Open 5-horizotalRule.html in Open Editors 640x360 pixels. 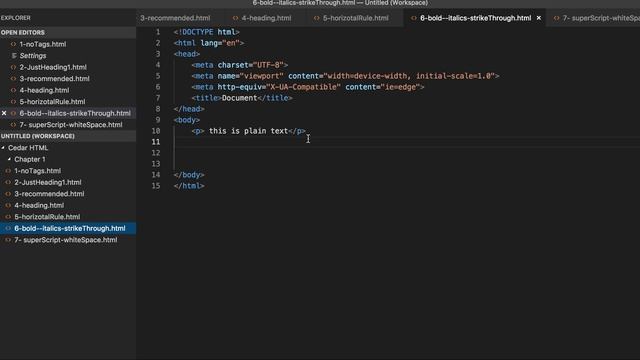pos(52,102)
